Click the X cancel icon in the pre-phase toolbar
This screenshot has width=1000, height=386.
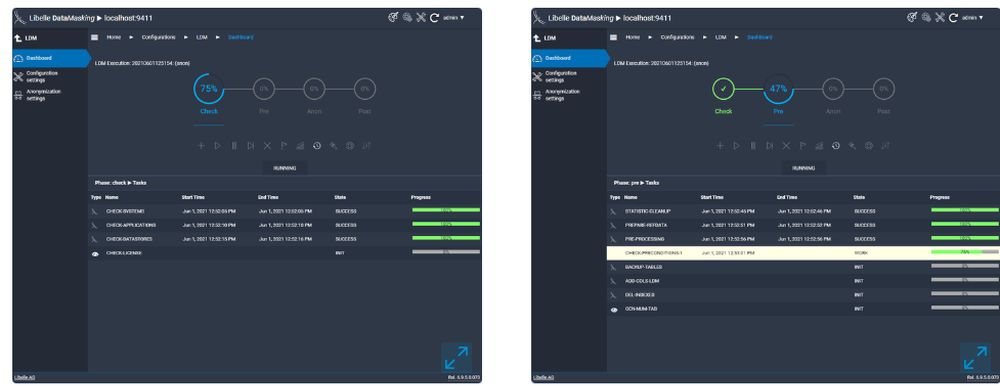(786, 145)
